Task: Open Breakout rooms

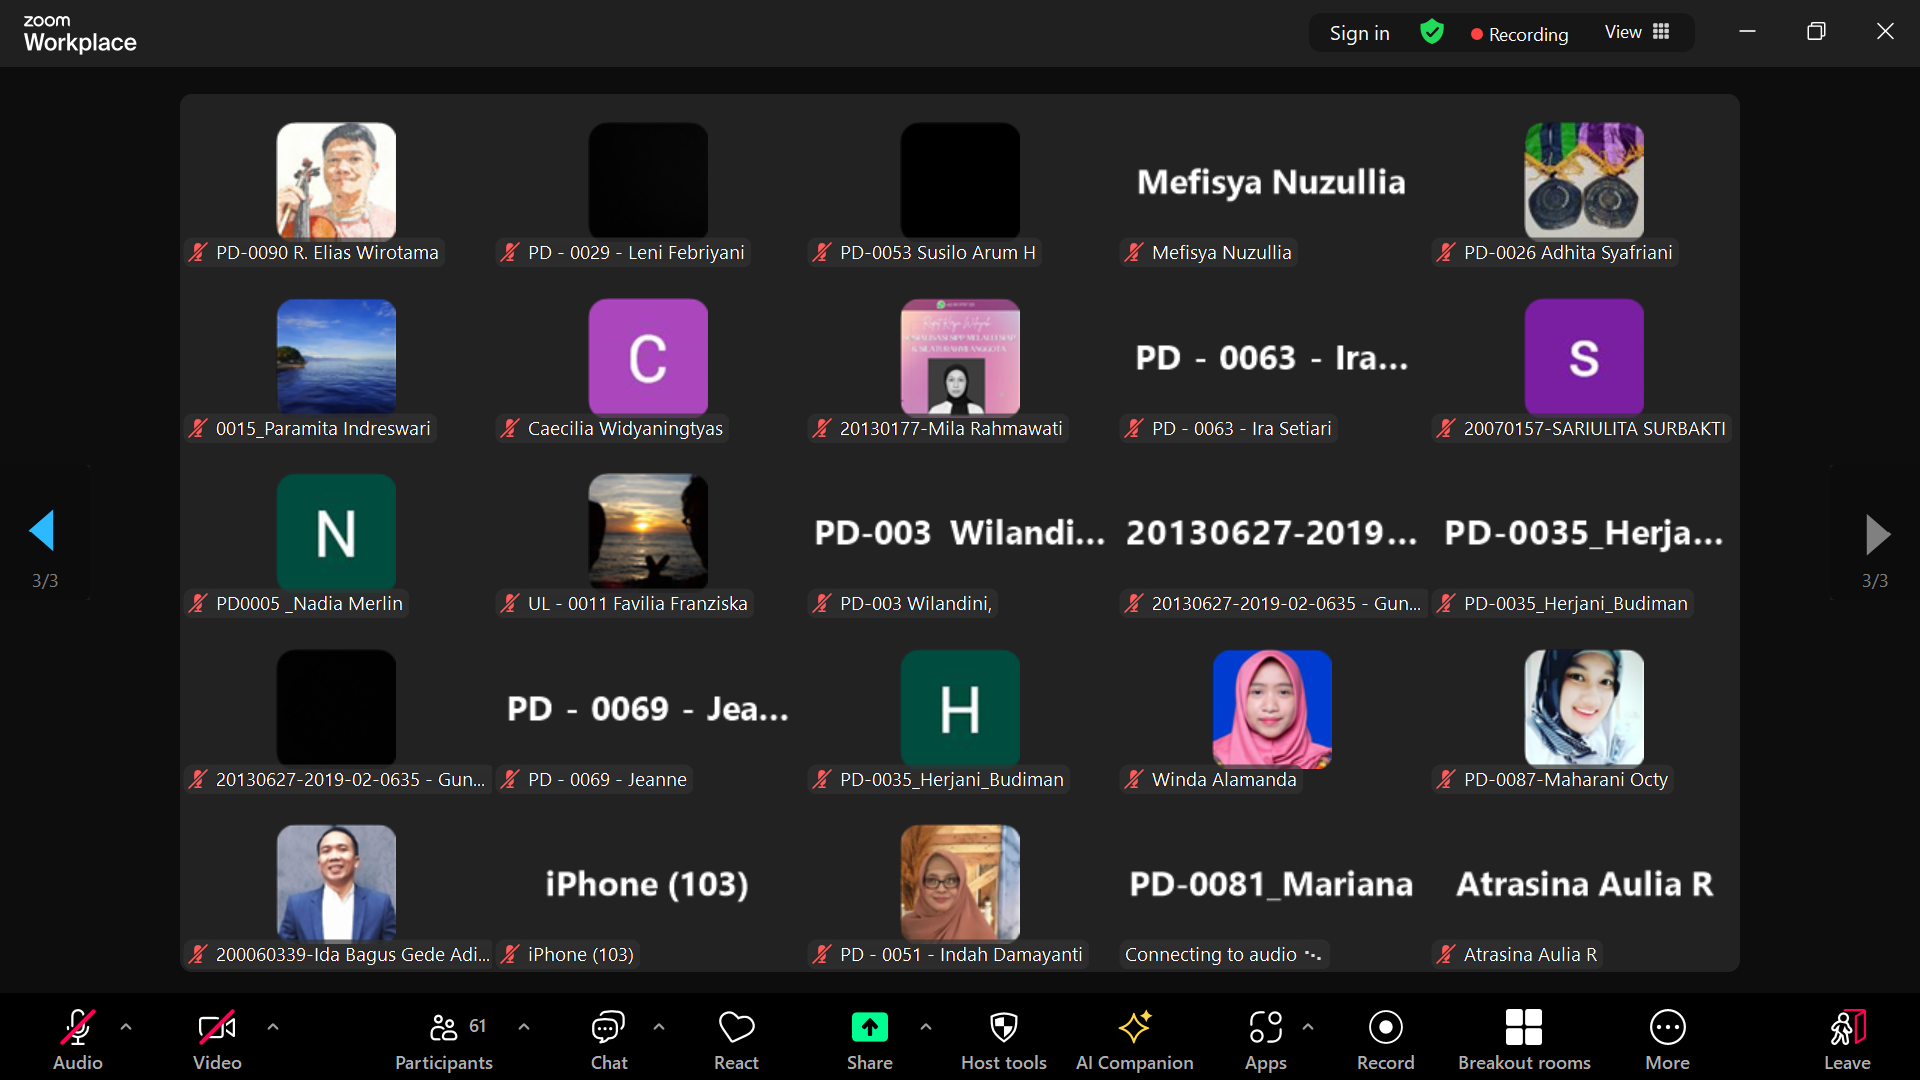Action: [1523, 1039]
